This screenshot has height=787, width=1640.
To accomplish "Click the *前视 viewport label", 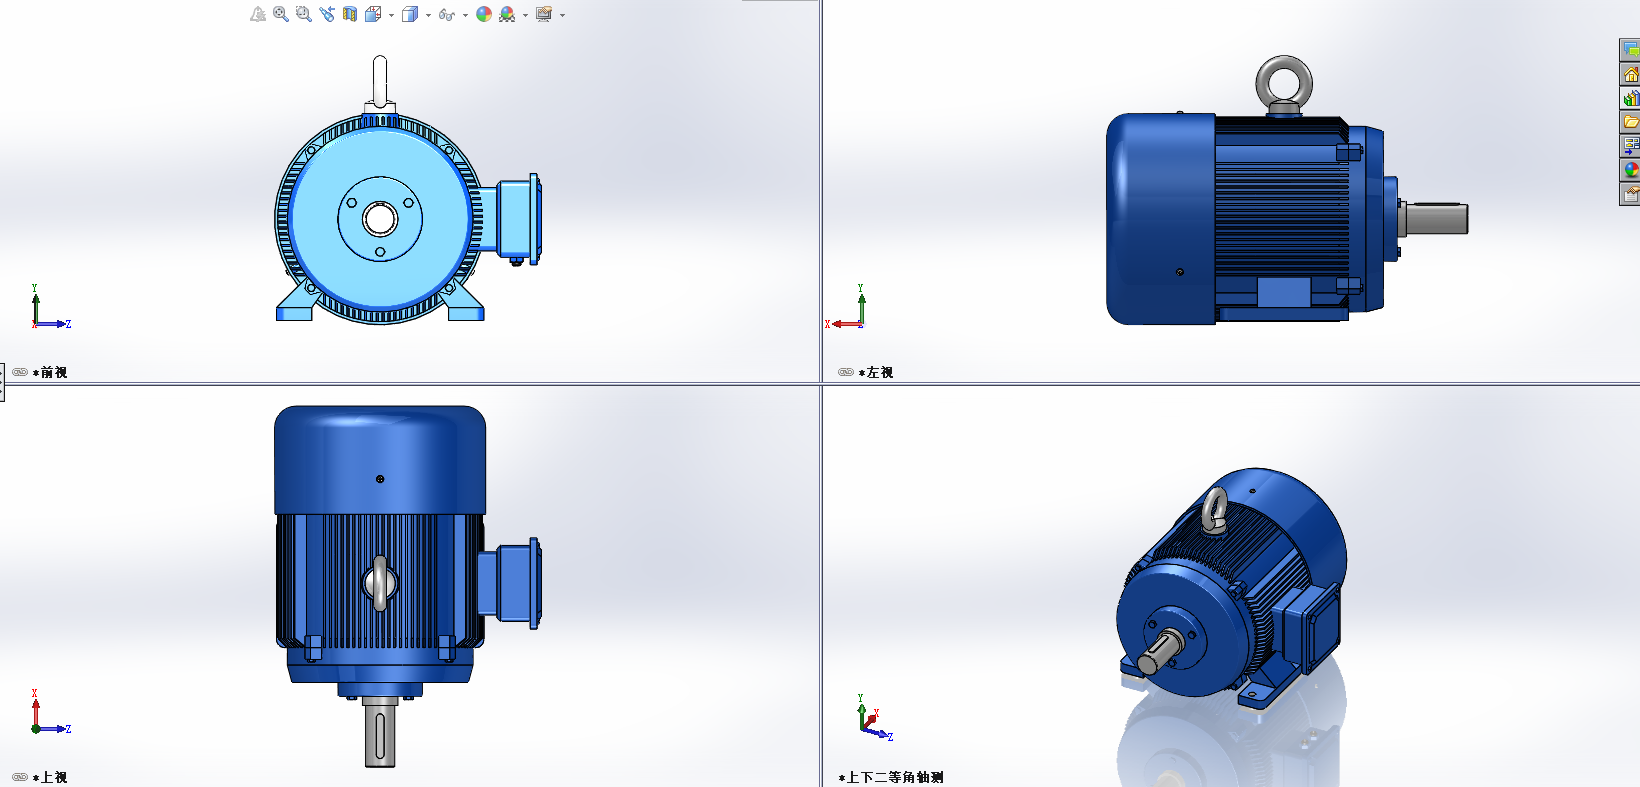I will click(50, 372).
